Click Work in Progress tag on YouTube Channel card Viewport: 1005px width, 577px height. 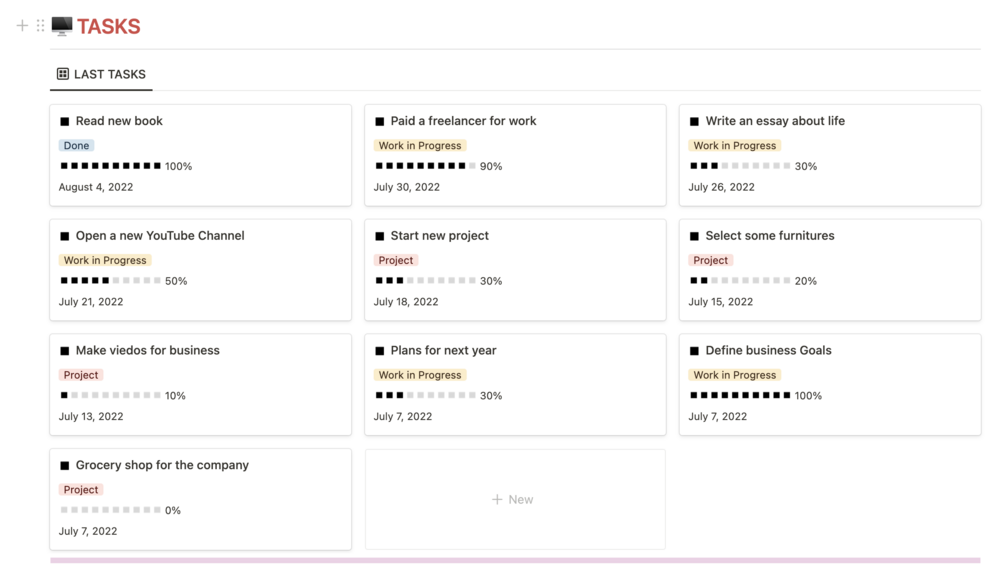105,261
